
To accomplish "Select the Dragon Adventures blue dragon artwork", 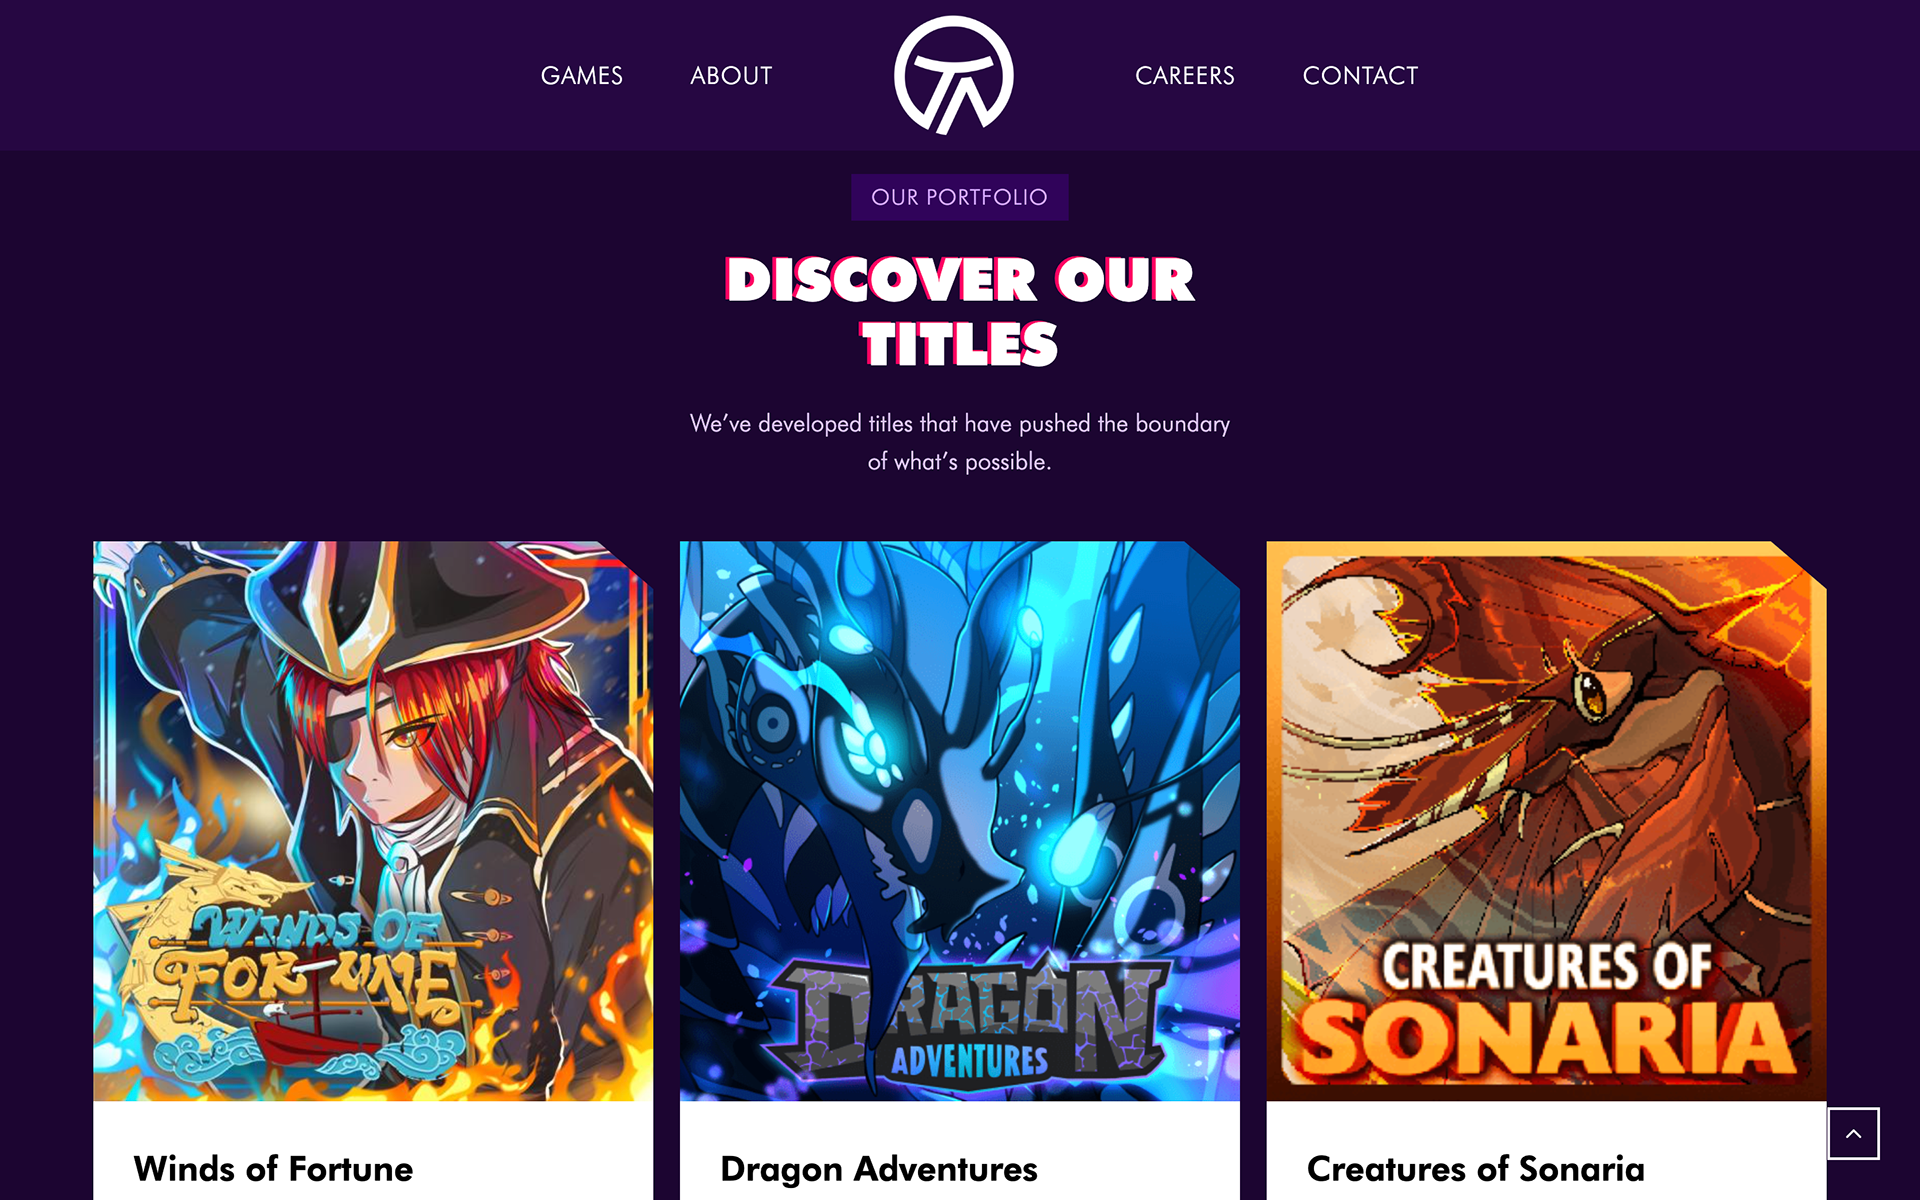I will [x=959, y=821].
